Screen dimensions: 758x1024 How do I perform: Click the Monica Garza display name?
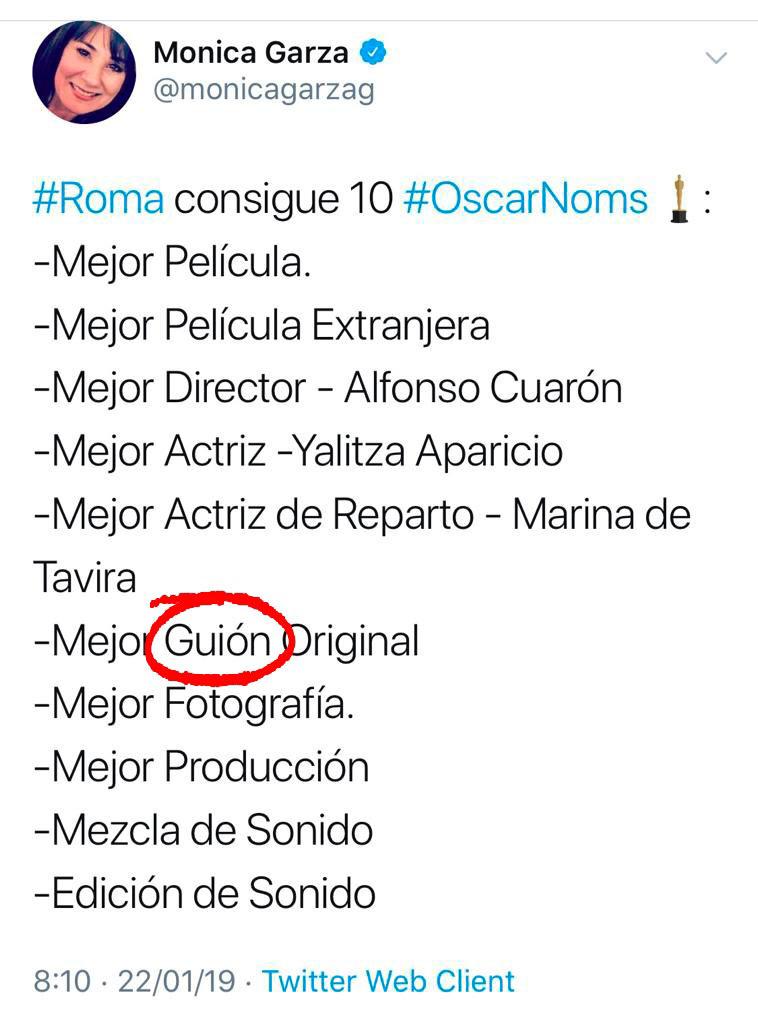pos(250,52)
